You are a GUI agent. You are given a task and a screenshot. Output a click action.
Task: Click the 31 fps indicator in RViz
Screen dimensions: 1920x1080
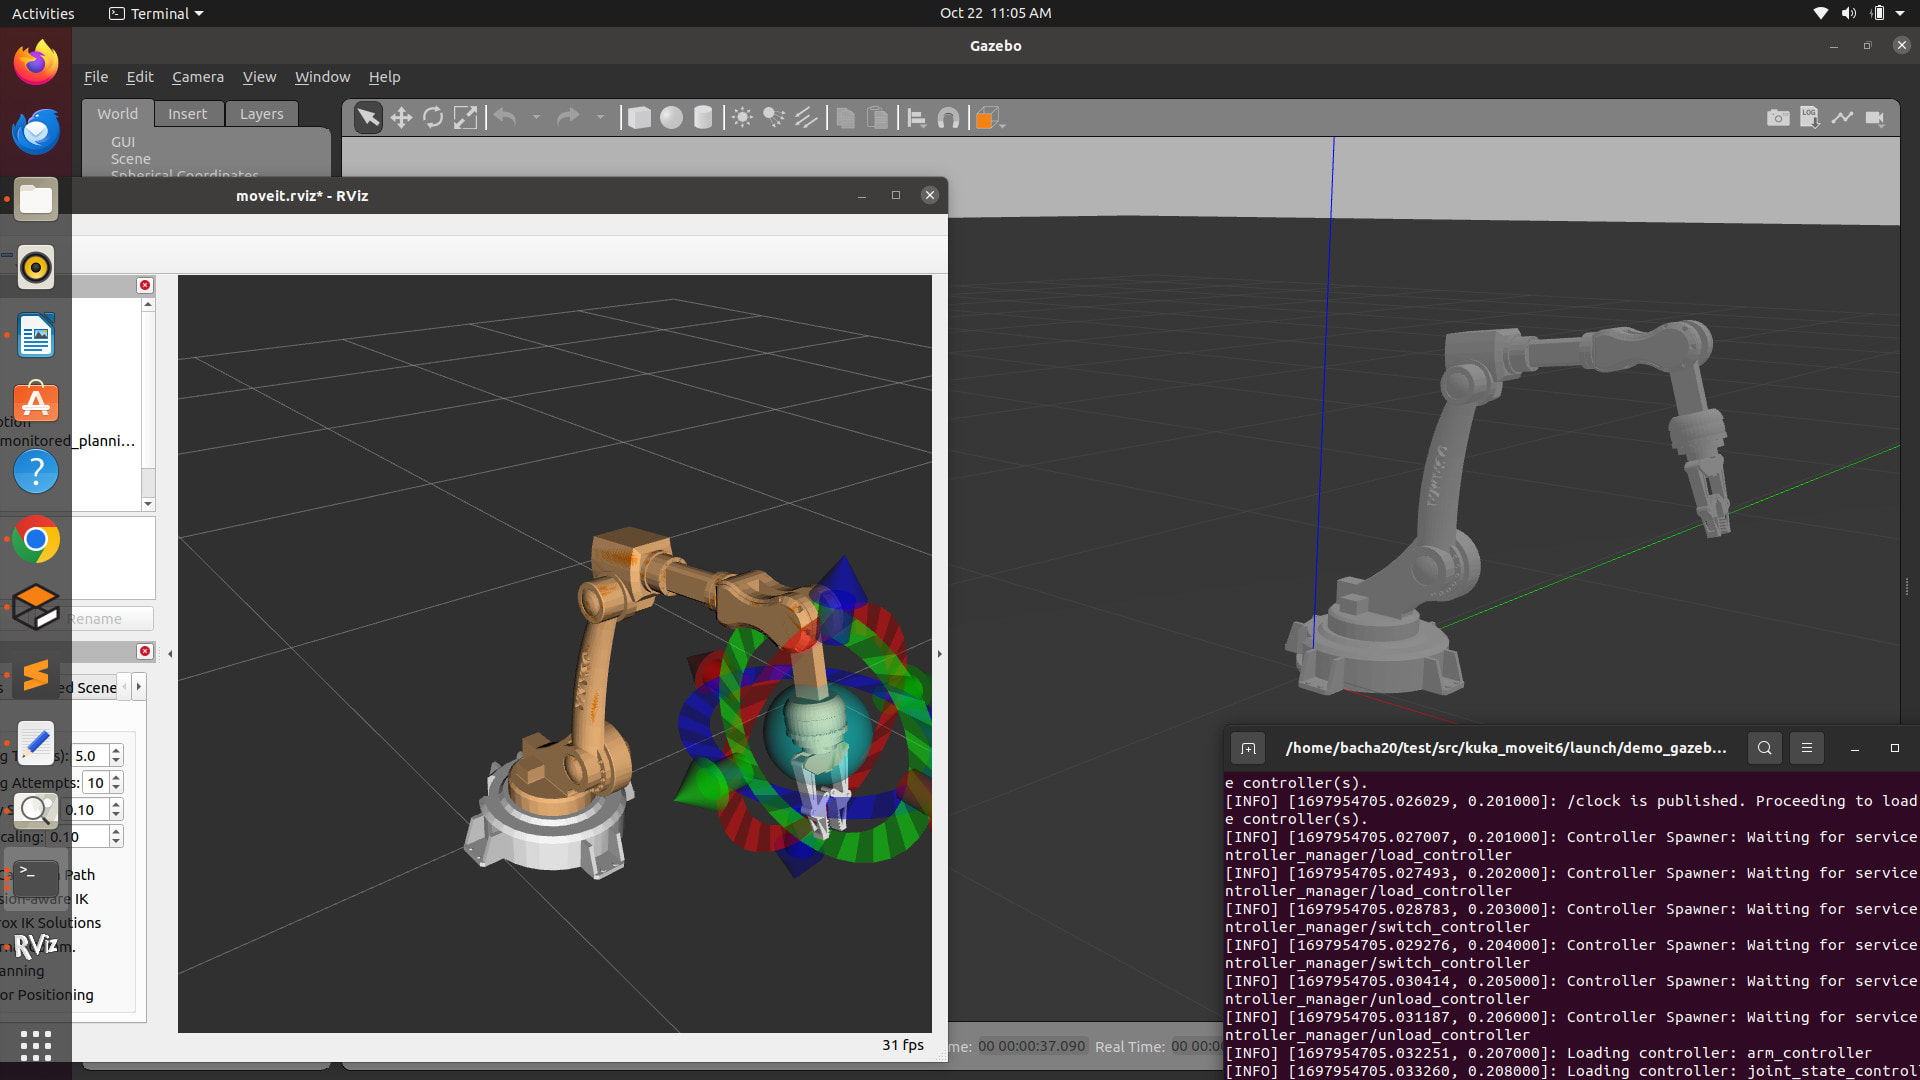pos(903,1045)
